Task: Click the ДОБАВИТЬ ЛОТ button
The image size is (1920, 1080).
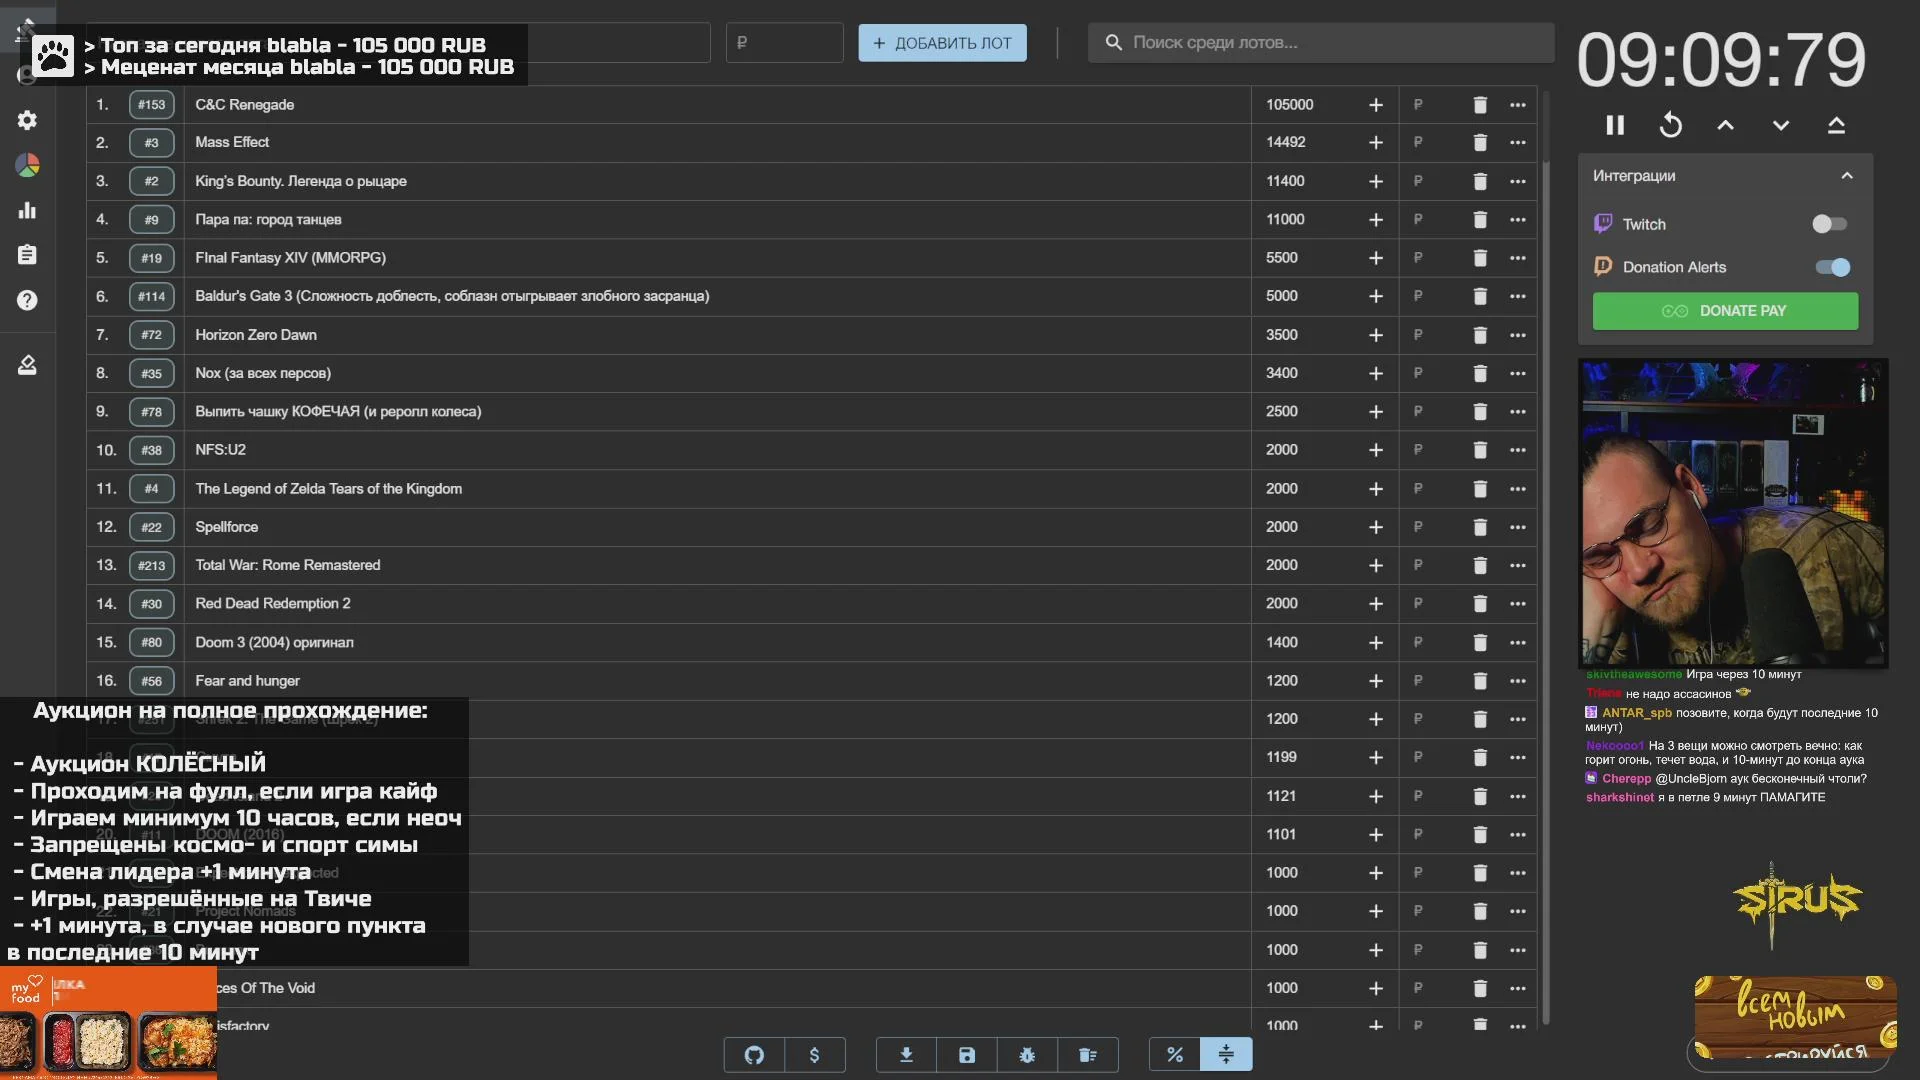Action: pyautogui.click(x=941, y=43)
